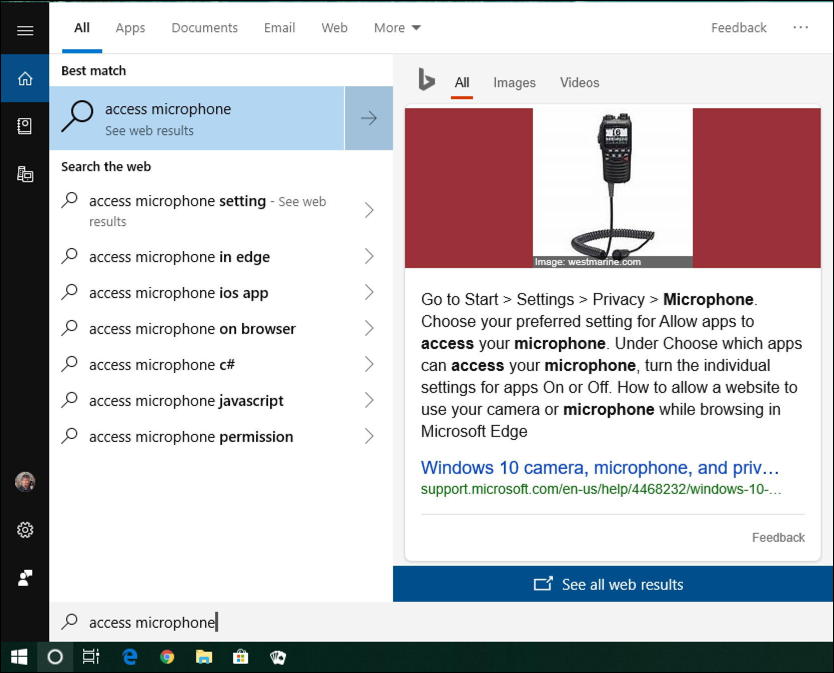Open the Devices icon in the sidebar
Viewport: 834px width, 673px height.
click(x=25, y=173)
